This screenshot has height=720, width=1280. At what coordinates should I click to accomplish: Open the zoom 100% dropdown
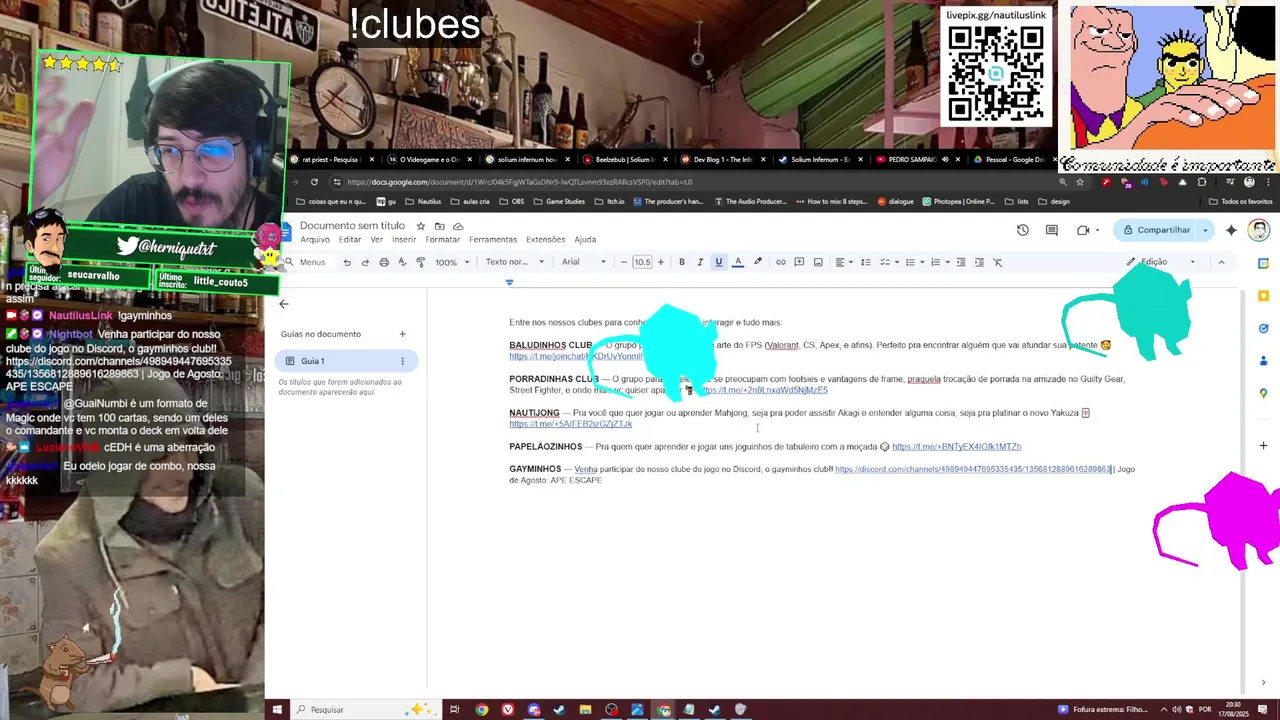(452, 262)
